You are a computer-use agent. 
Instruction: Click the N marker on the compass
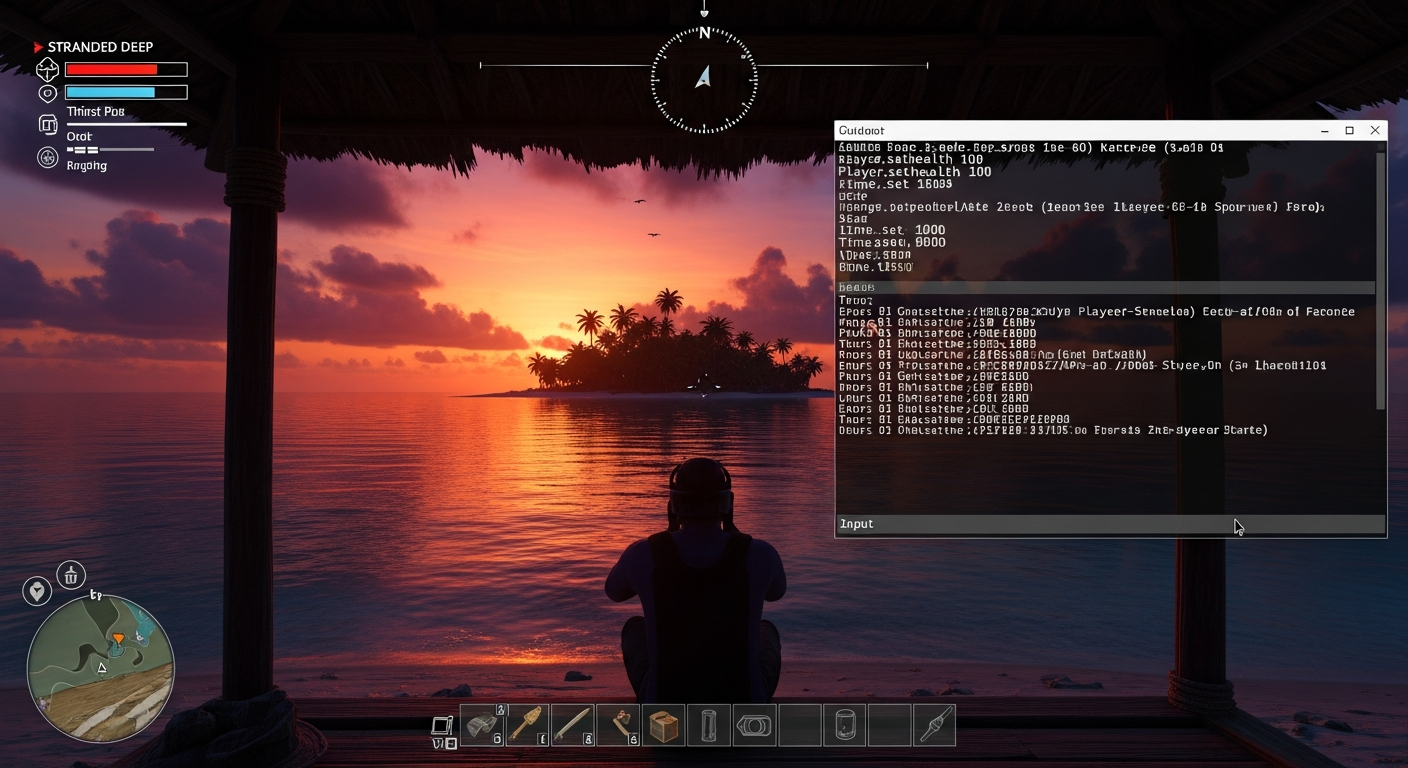[704, 31]
